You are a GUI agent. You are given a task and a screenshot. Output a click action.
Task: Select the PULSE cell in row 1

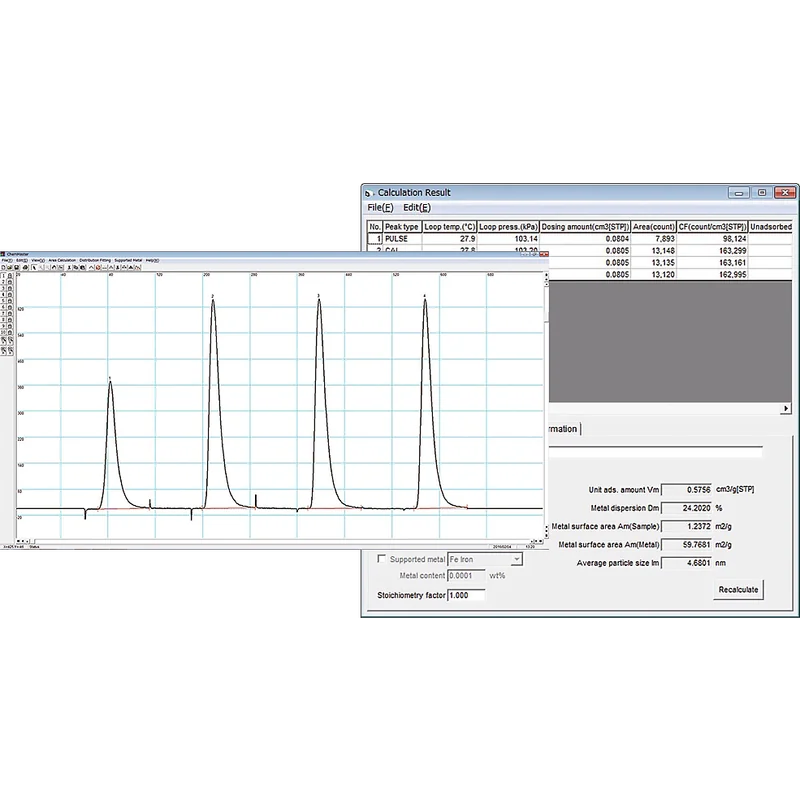click(402, 239)
